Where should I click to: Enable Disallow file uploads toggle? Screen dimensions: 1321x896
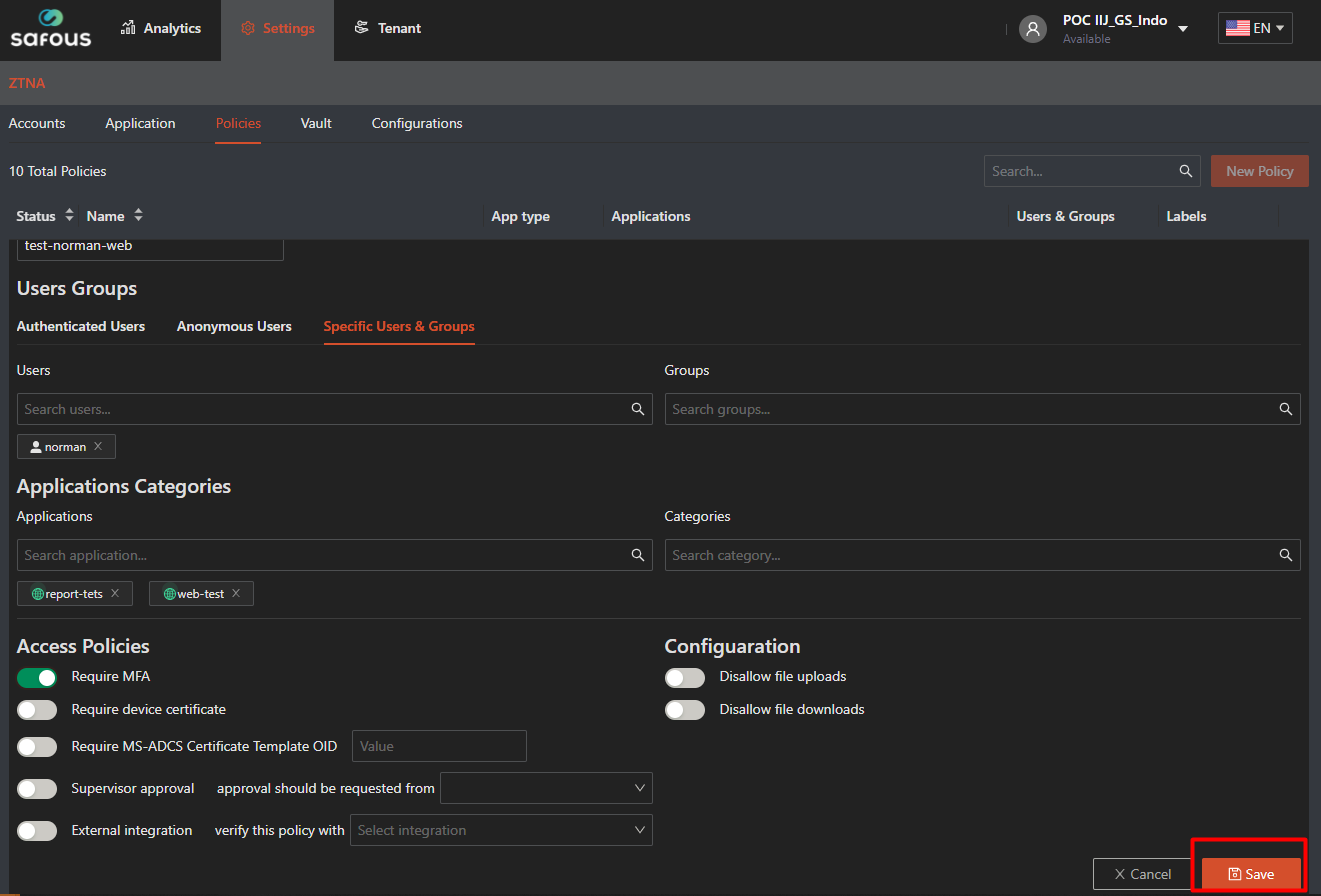[685, 678]
